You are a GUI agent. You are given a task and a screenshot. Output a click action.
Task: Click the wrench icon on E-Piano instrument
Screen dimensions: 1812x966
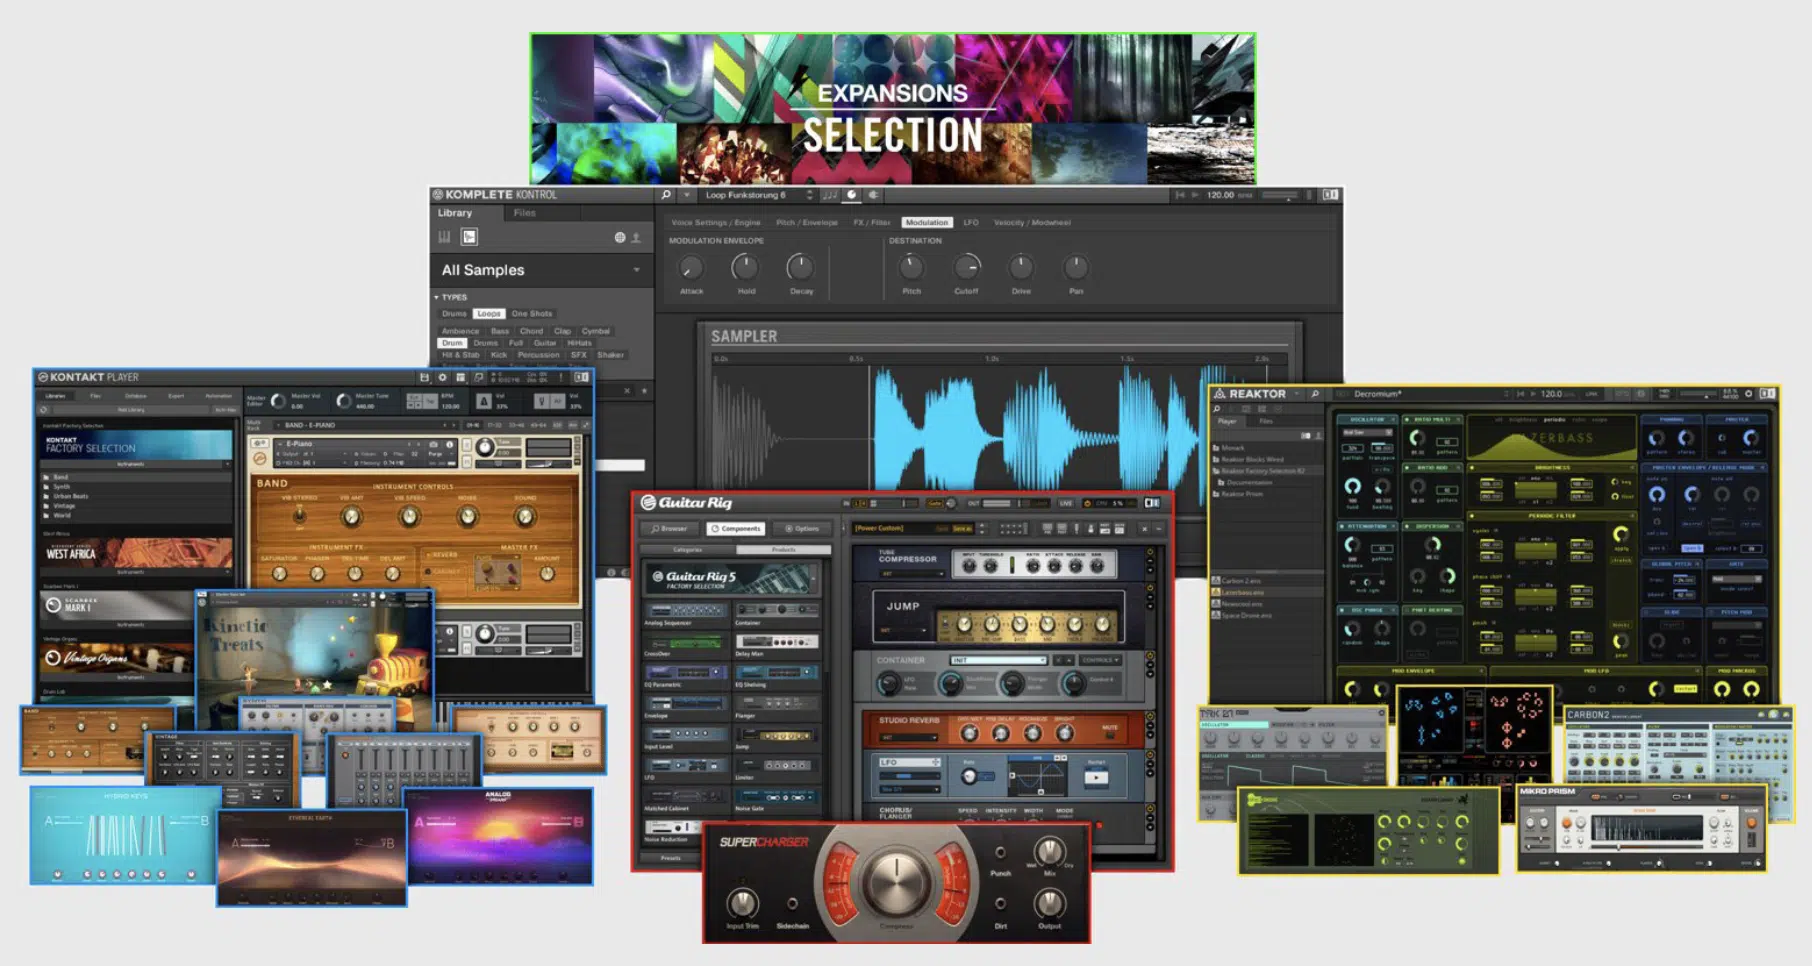point(260,444)
